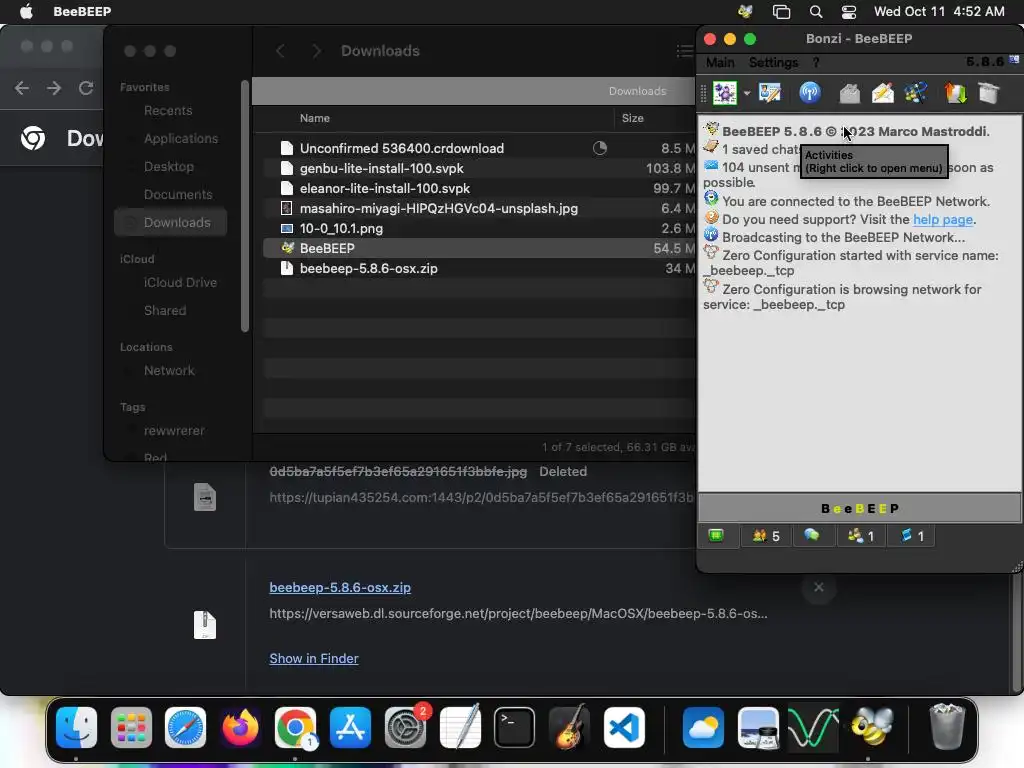Open the create group chat icon

coord(916,93)
